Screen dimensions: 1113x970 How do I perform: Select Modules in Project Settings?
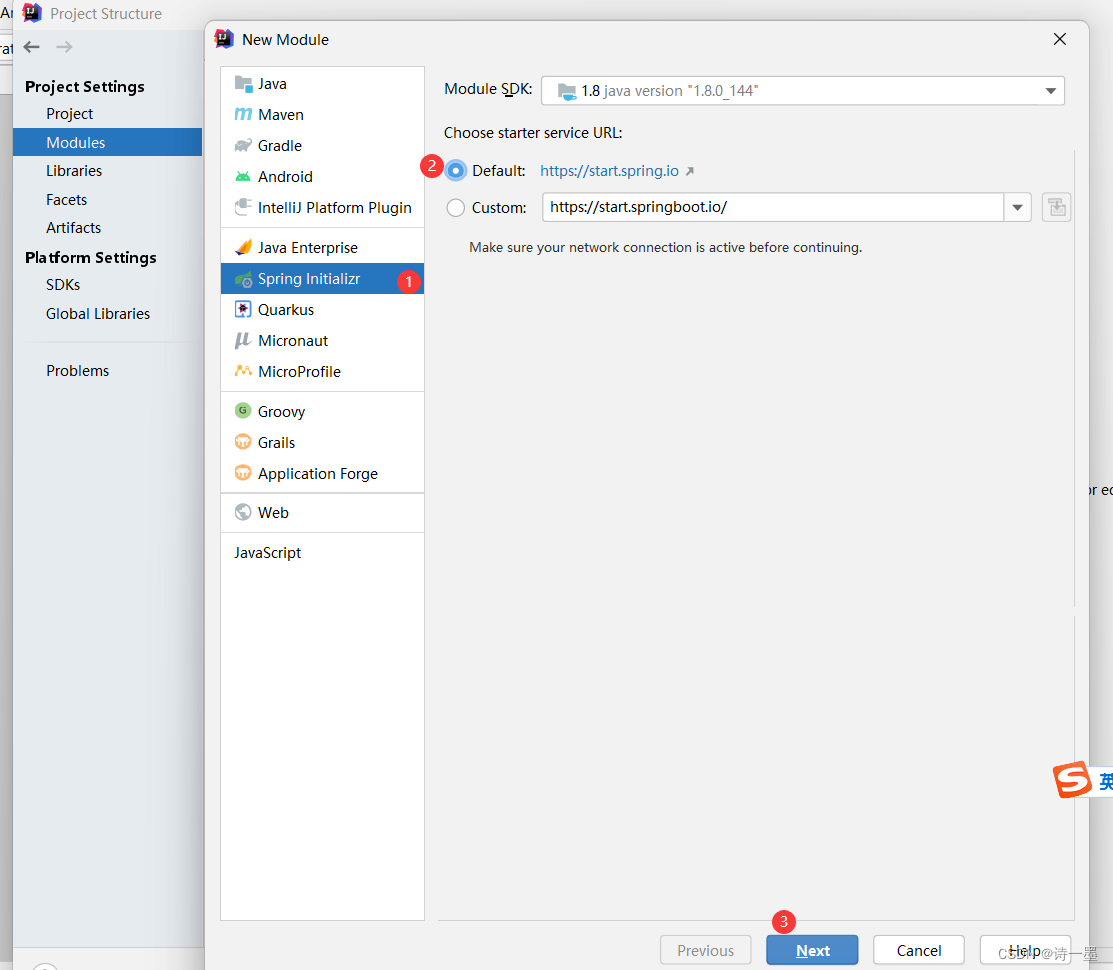[107, 142]
